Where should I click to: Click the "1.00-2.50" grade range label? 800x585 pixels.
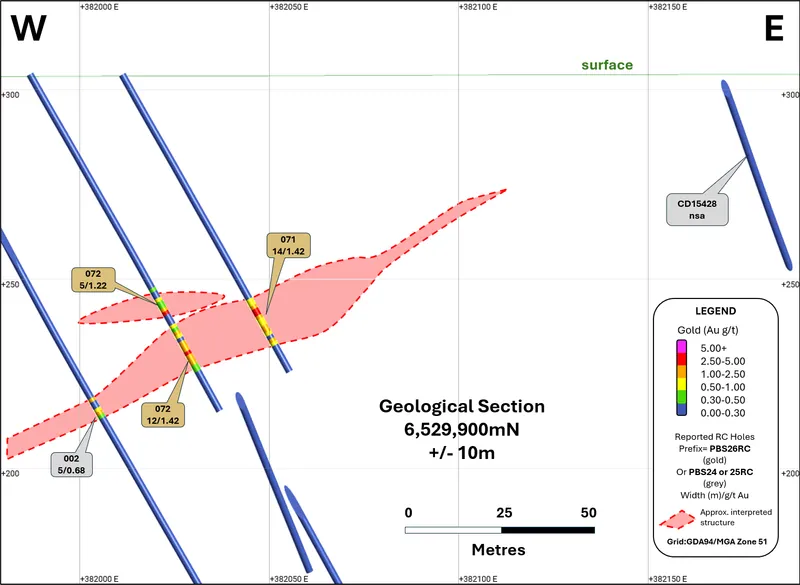[722, 374]
